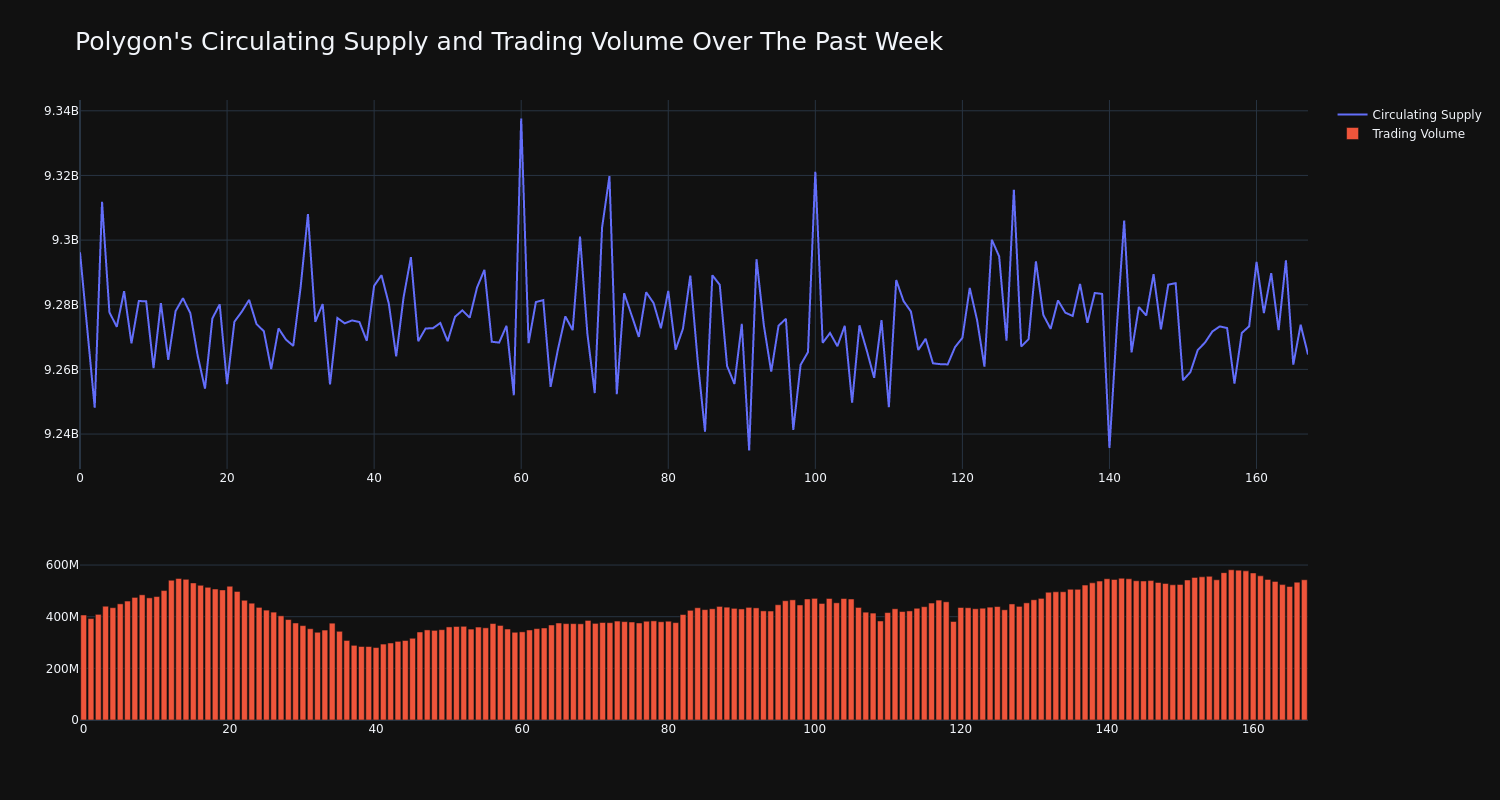Click the supply chart x-axis label 140
Screen dimensions: 1500x800
(1109, 478)
